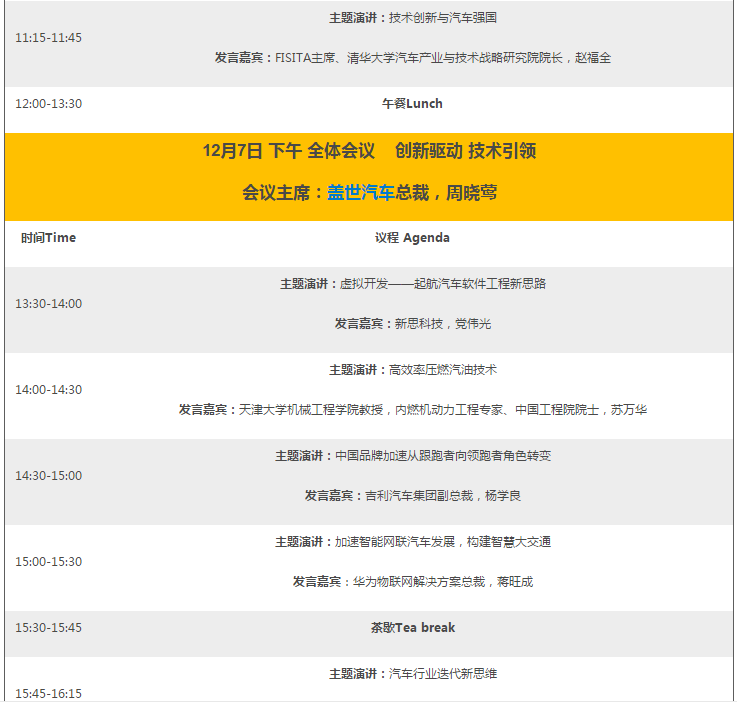The image size is (737, 705).
Task: Select the 华为物联网 speaker line naming 蒋旺成
Action: [412, 582]
